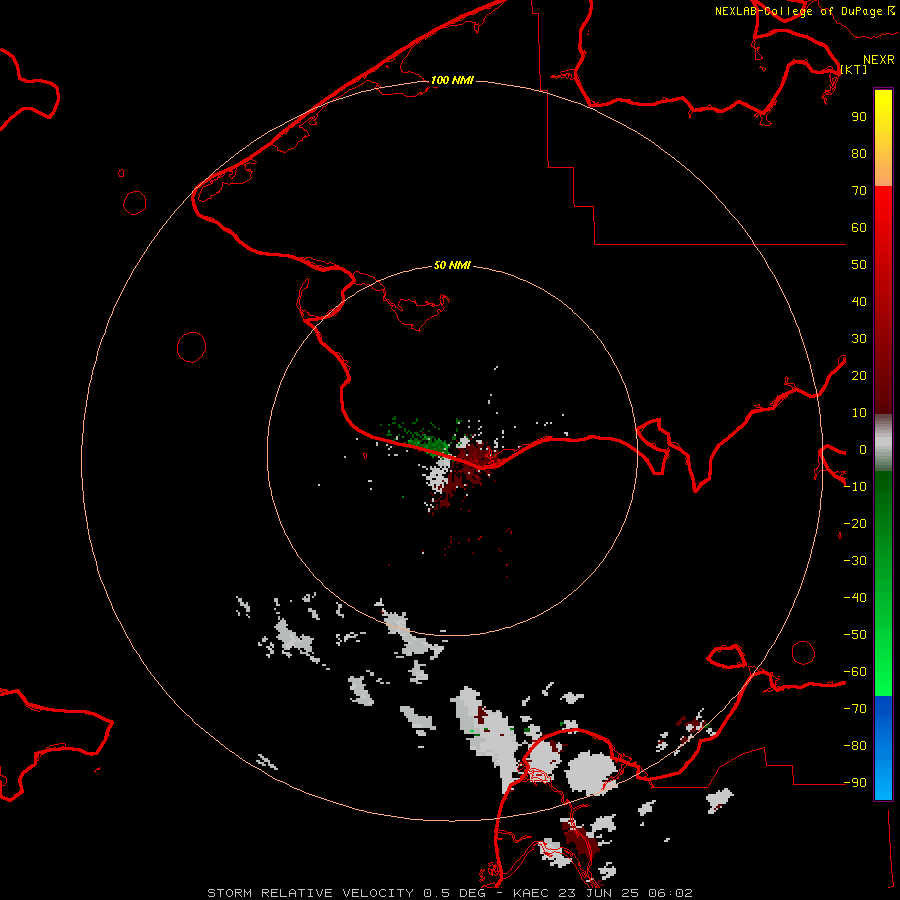
Task: Click the -40 value on the velocity scale
Action: 855,598
